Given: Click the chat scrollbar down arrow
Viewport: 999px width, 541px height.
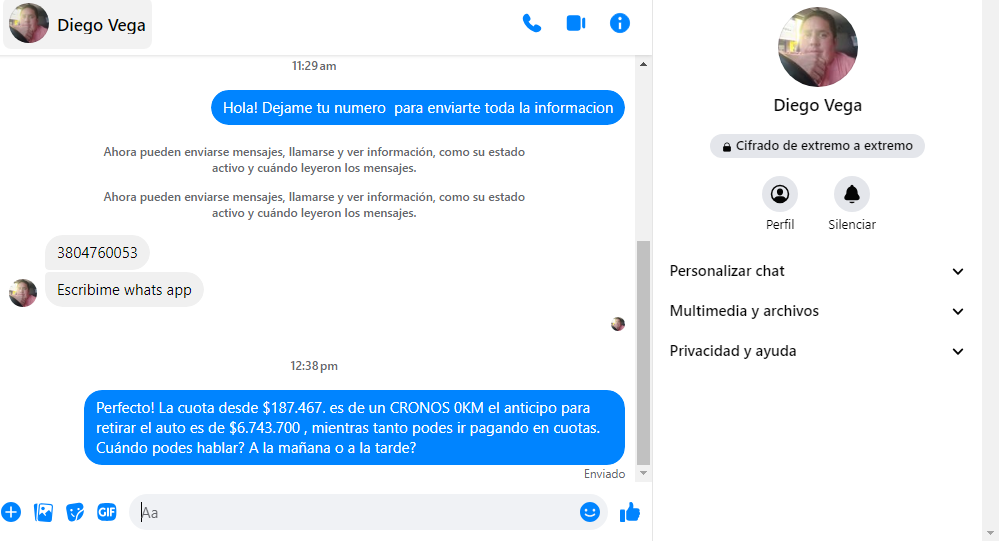Looking at the screenshot, I should point(644,473).
